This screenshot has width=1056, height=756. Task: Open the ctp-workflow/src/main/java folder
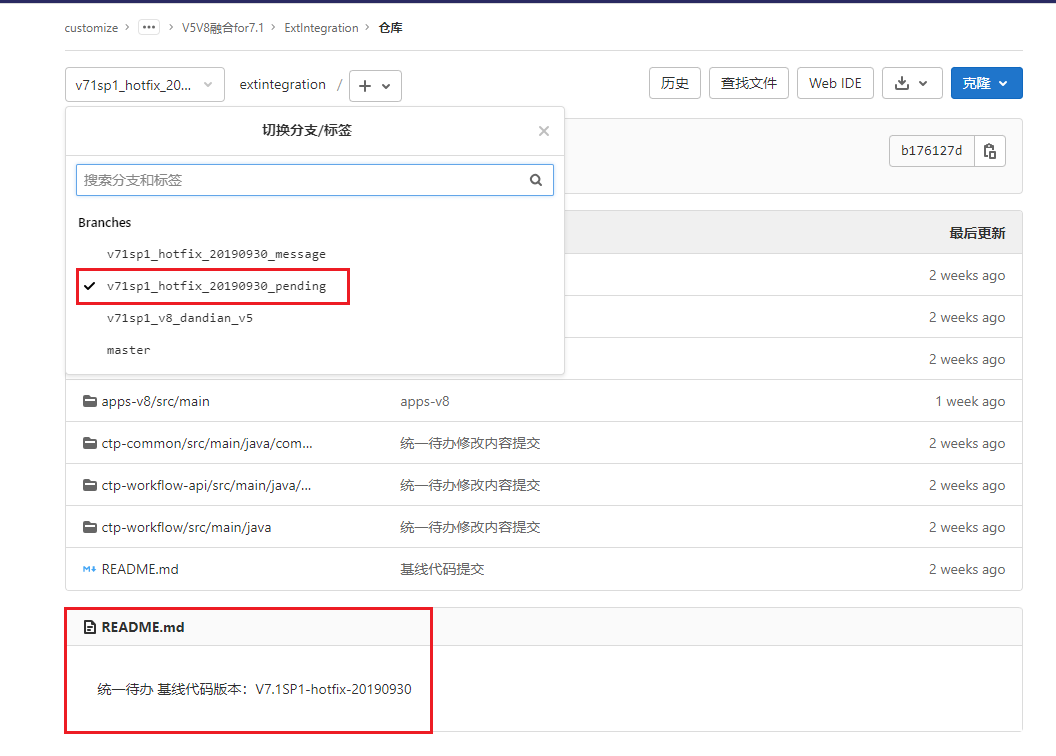pos(185,527)
